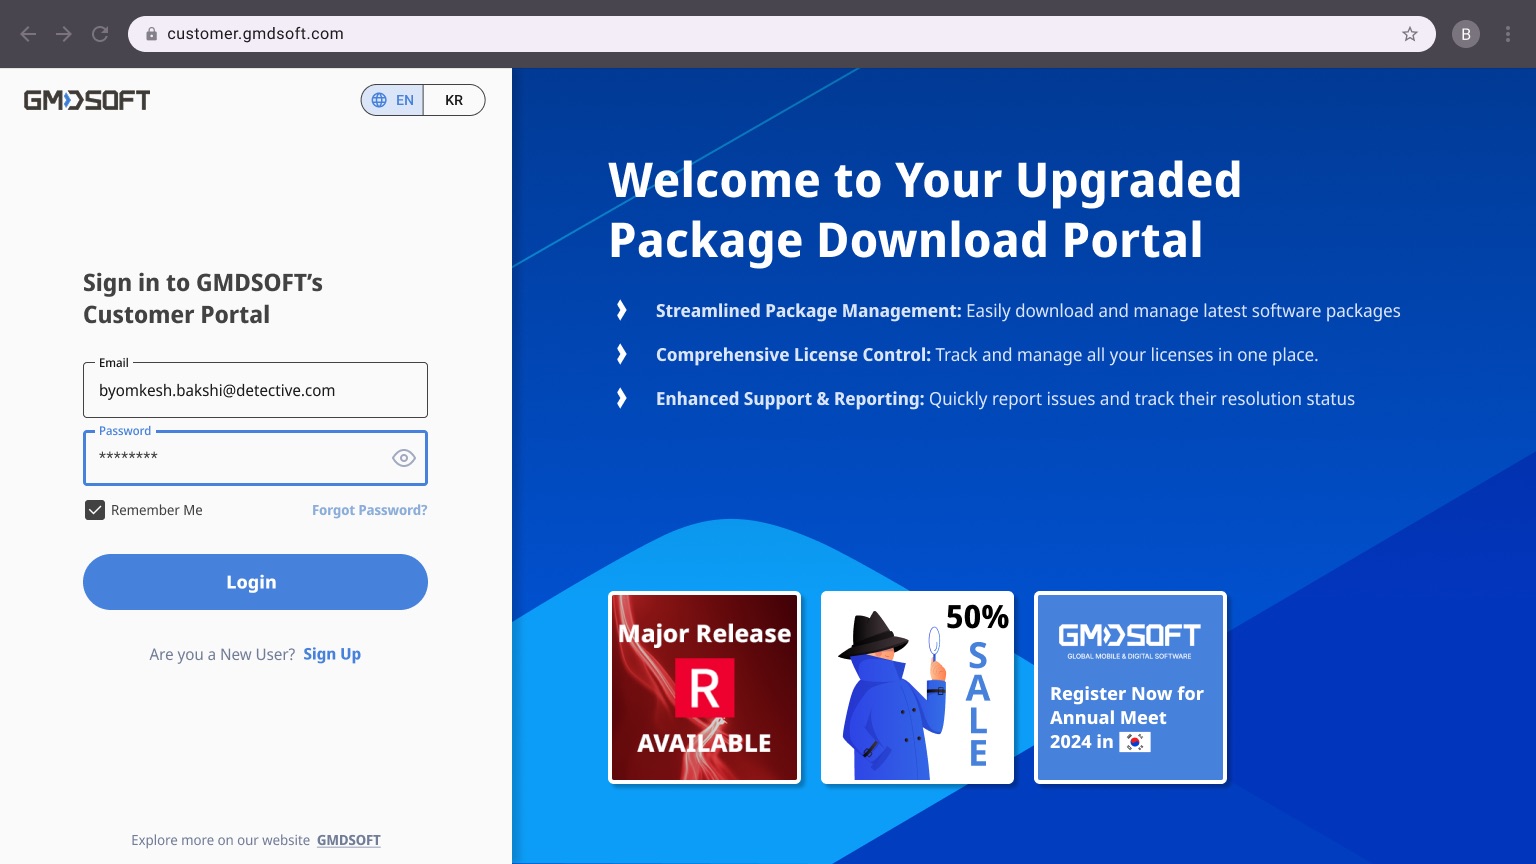Viewport: 1536px width, 864px height.
Task: Click the Streamlined Package Management bullet chevron
Action: coord(622,310)
